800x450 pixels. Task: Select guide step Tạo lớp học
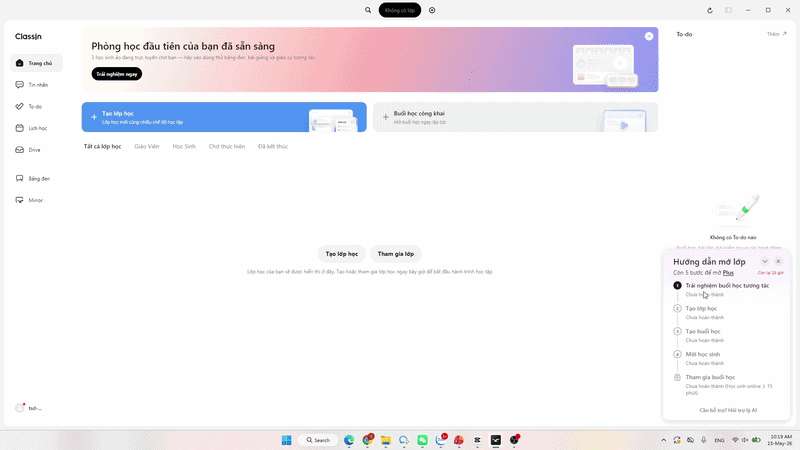(701, 309)
